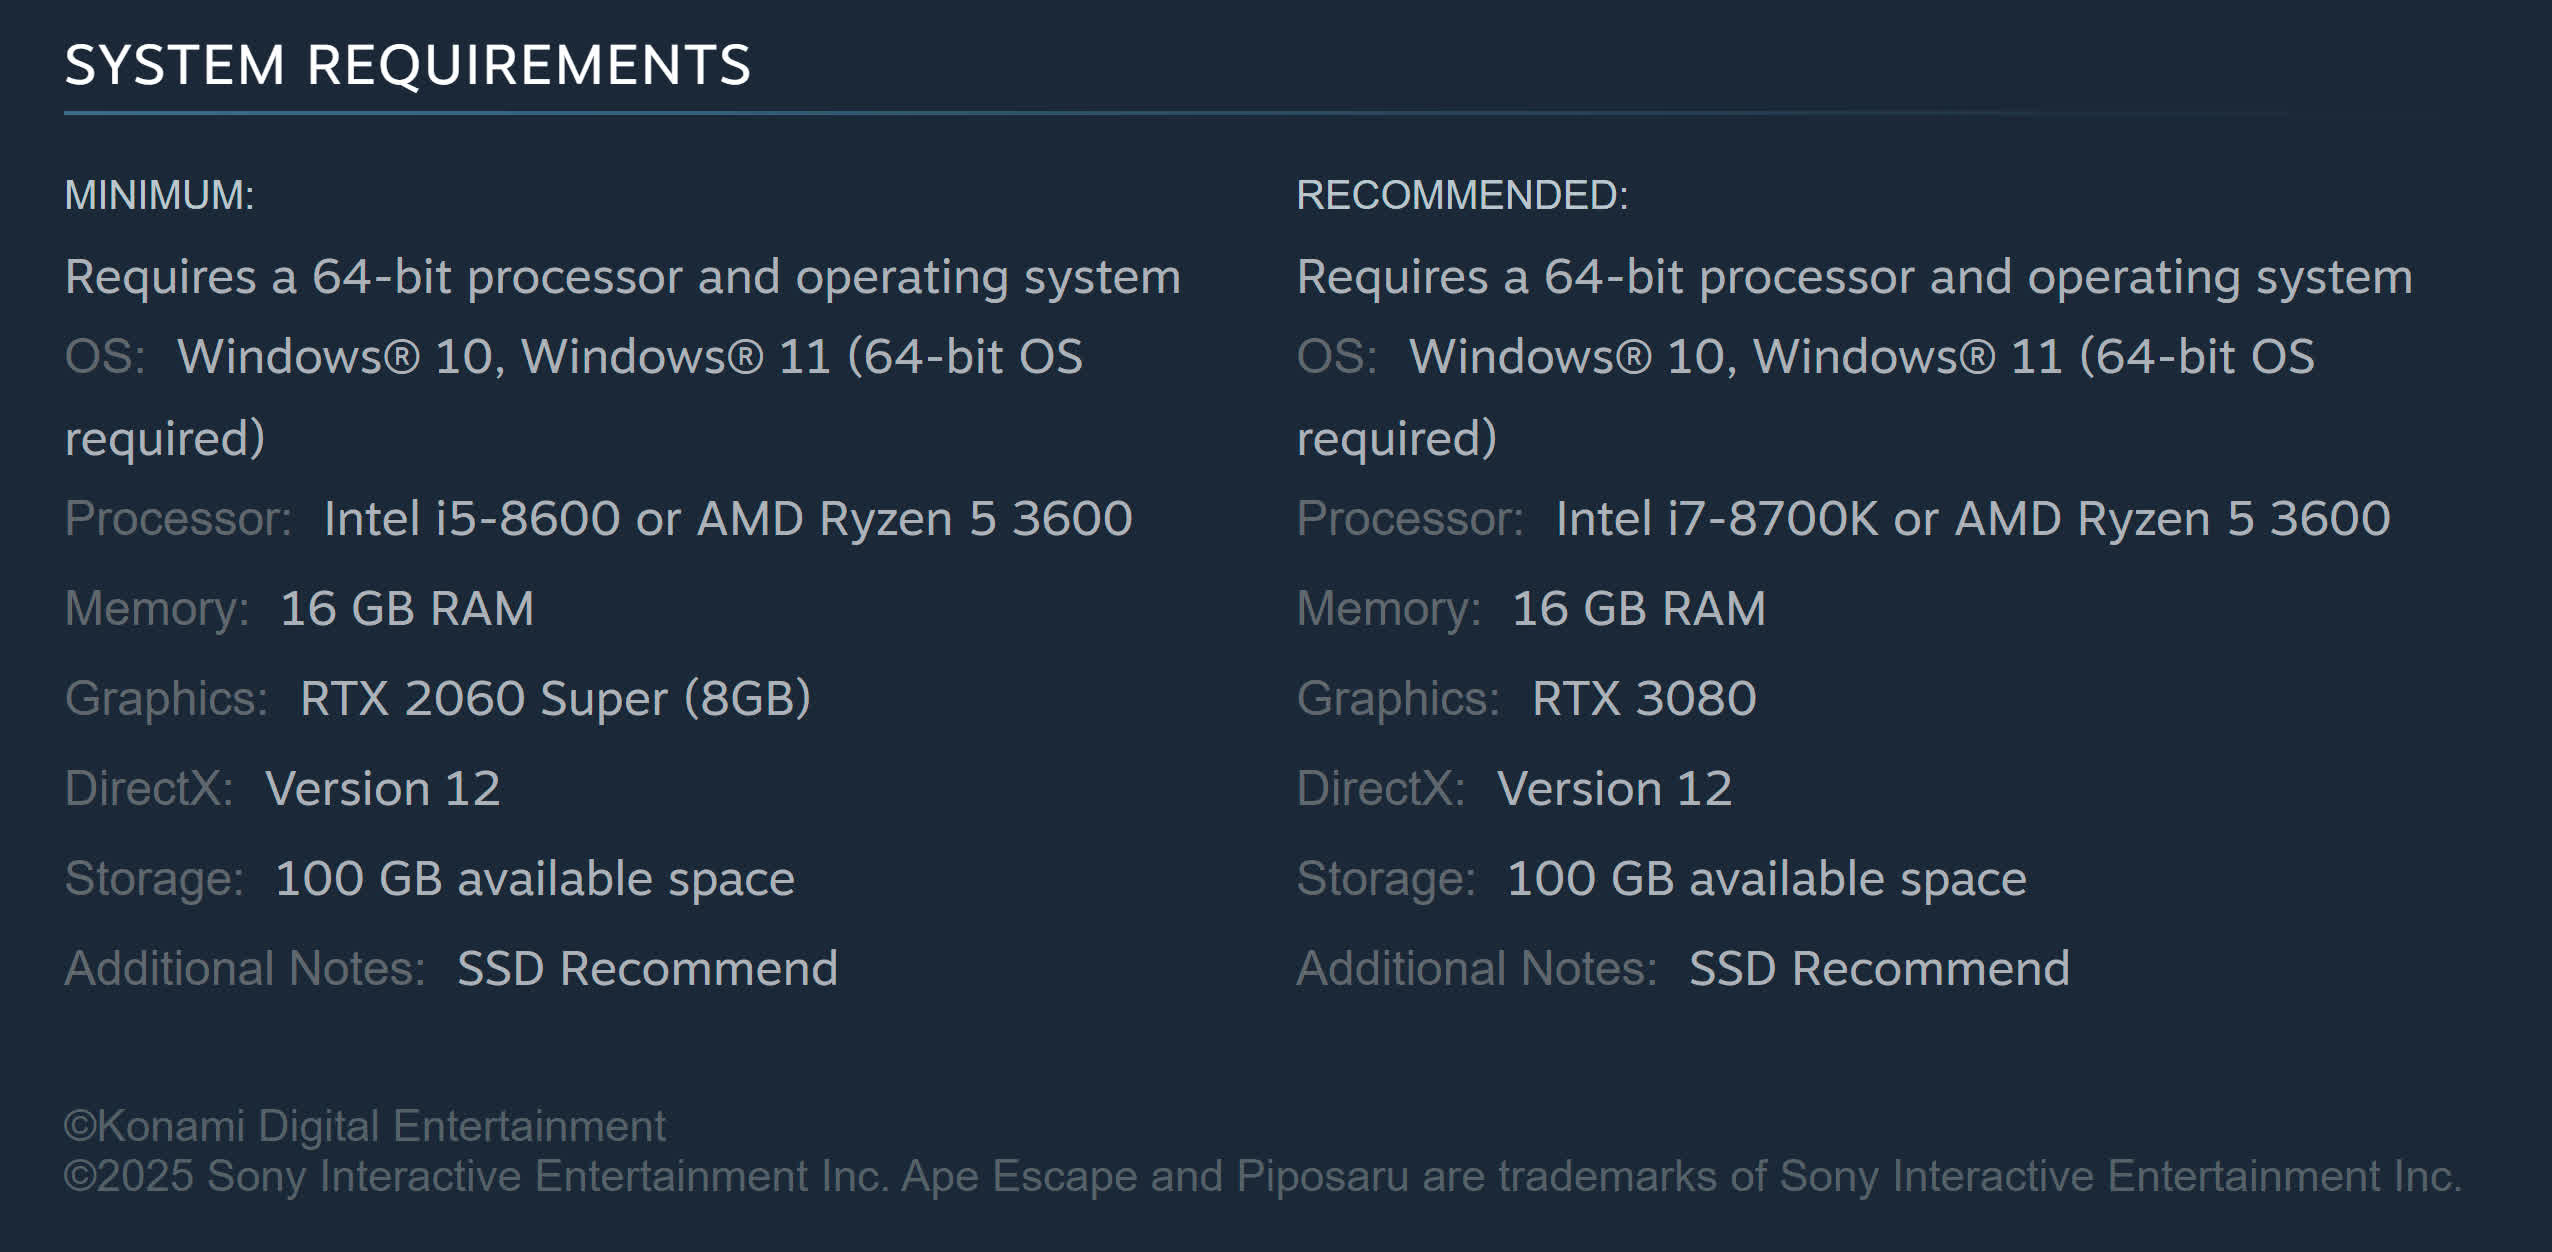
Task: Click the RECOMMENDED section label
Action: click(x=1462, y=195)
